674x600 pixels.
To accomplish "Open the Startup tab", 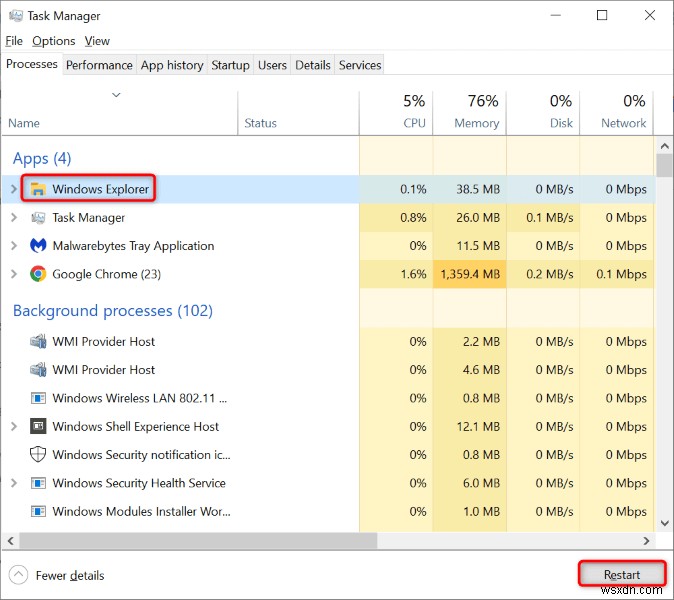I will tap(230, 65).
